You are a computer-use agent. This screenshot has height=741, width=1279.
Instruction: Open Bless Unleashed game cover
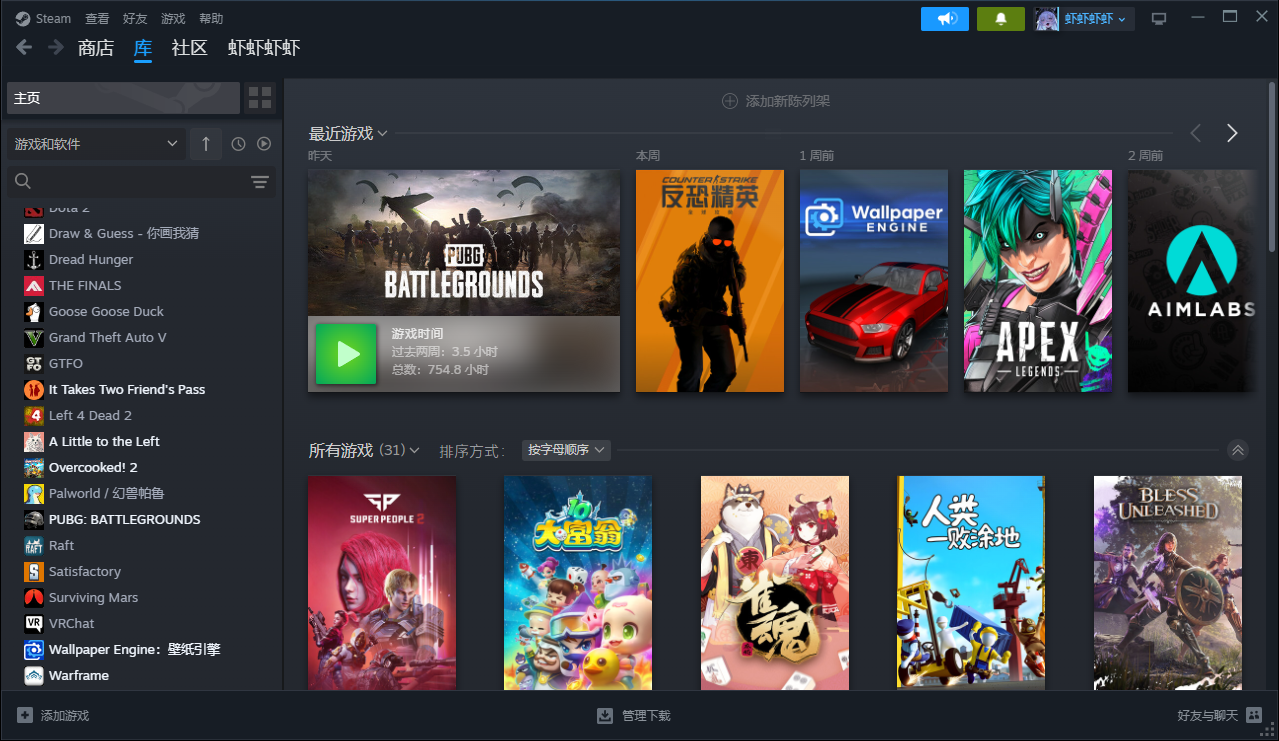point(1168,582)
